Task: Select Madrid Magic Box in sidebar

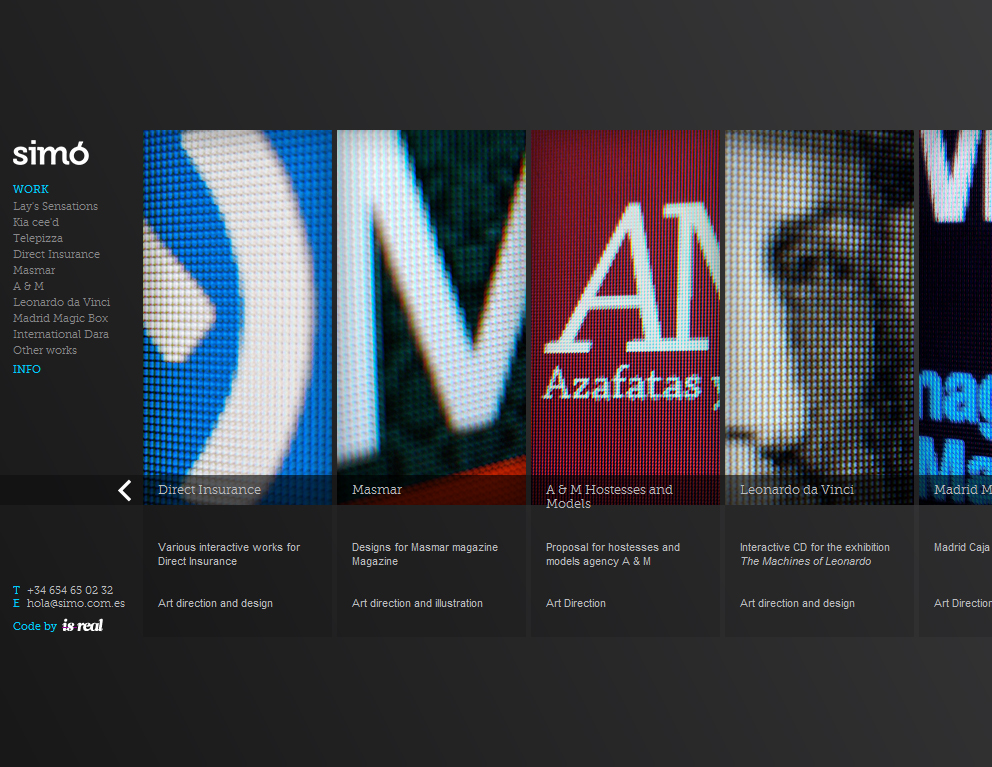Action: tap(61, 318)
